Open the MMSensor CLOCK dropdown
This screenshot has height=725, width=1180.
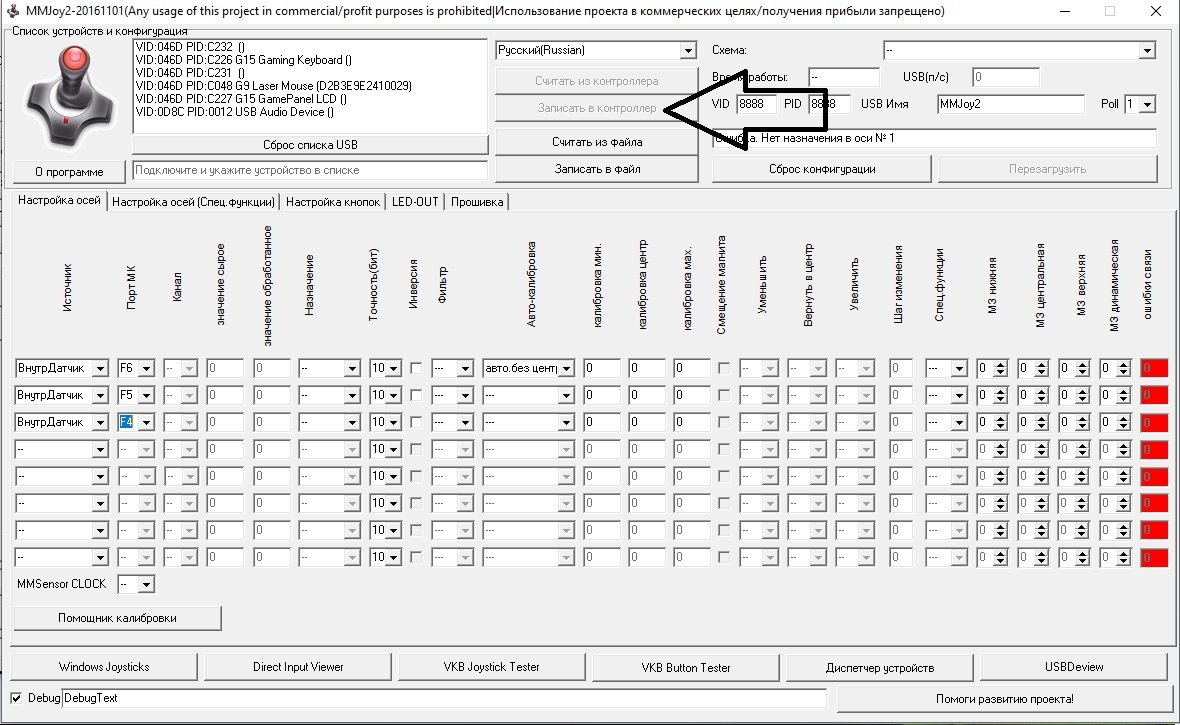point(136,584)
